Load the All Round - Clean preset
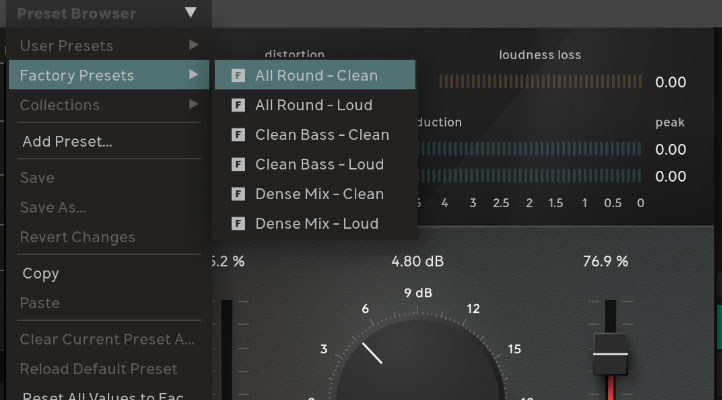 click(315, 75)
